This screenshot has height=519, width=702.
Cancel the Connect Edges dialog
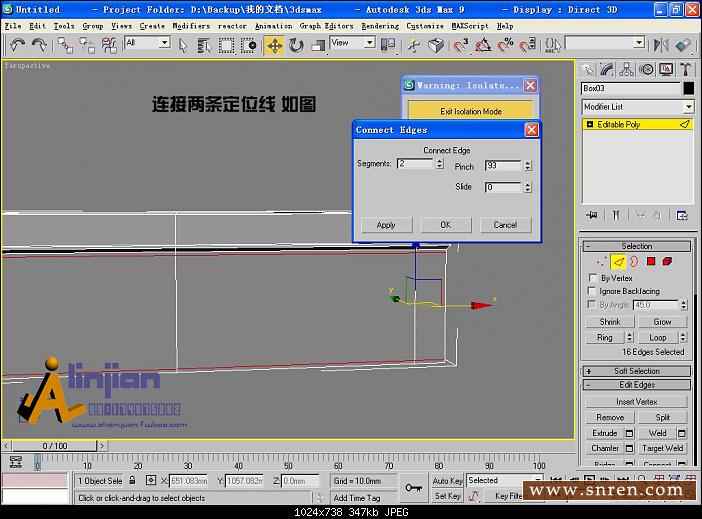(505, 225)
